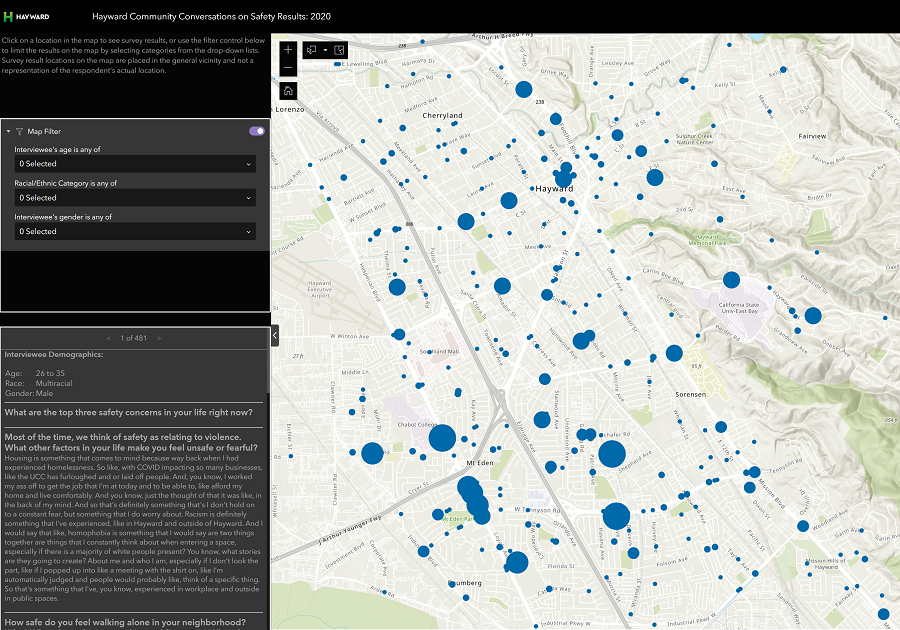Open the Interviewee's gender dropdown

135,232
